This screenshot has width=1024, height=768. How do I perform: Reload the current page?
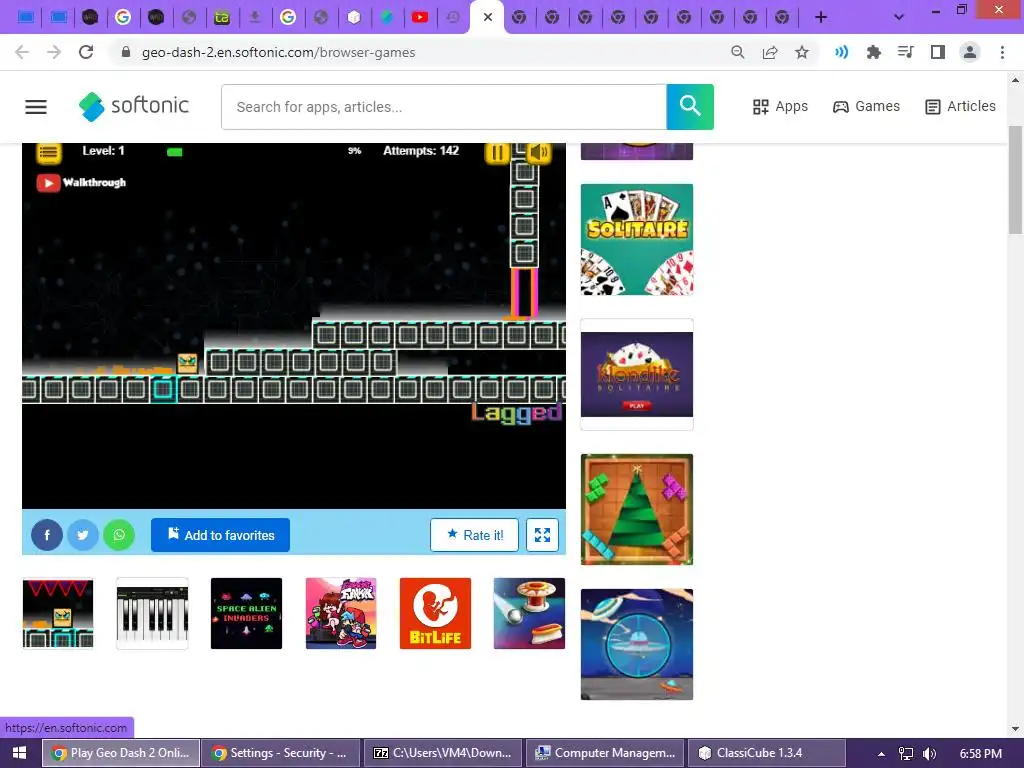pyautogui.click(x=86, y=52)
